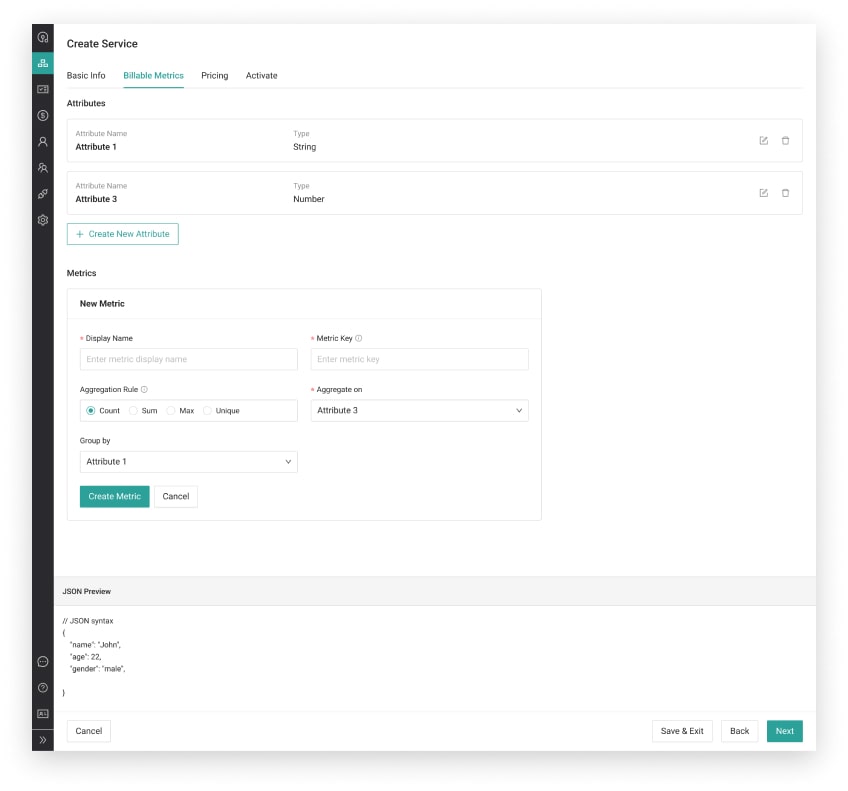Go to the Basic Info tab

coord(86,76)
